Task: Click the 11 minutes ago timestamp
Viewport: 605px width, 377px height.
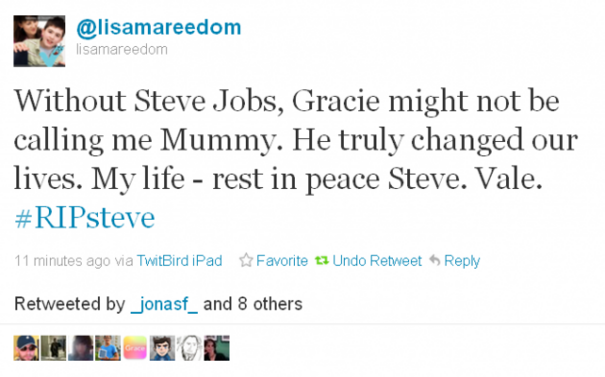Action: tap(62, 261)
